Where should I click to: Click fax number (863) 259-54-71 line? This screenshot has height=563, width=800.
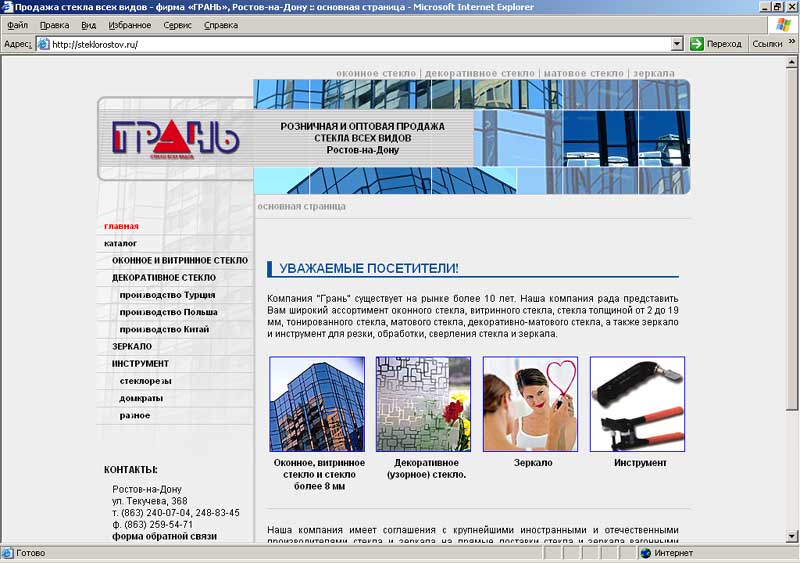coord(153,525)
